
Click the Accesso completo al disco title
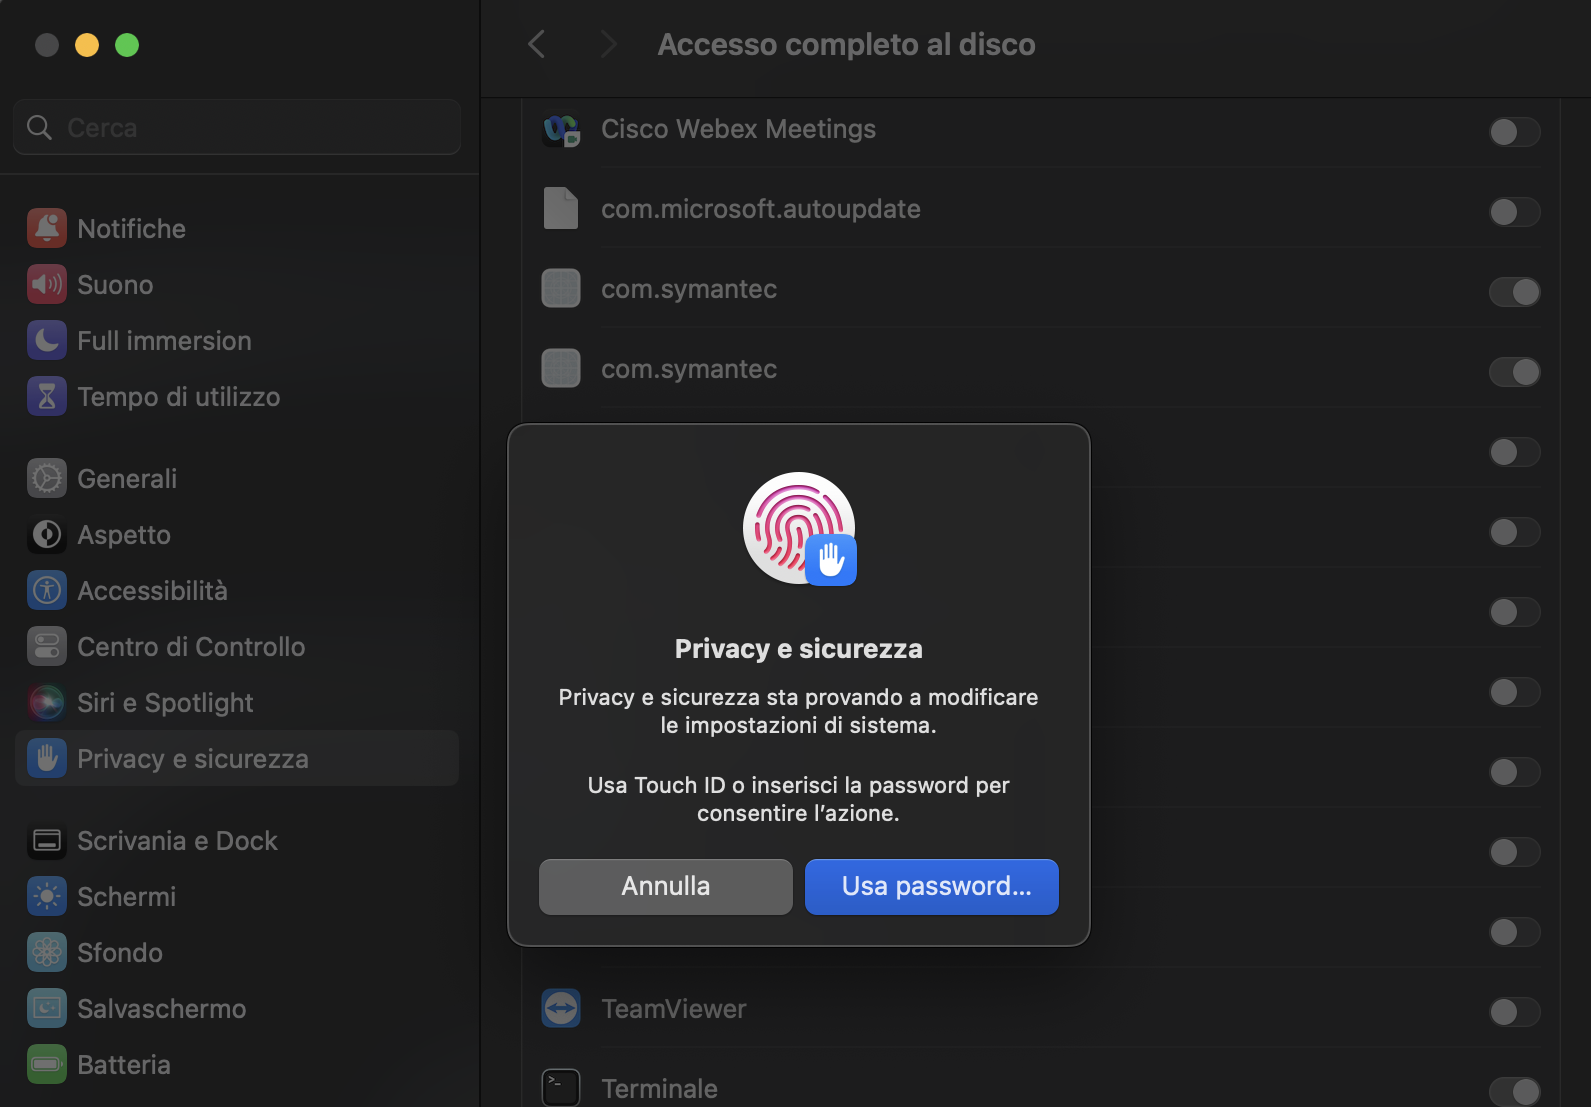point(846,45)
